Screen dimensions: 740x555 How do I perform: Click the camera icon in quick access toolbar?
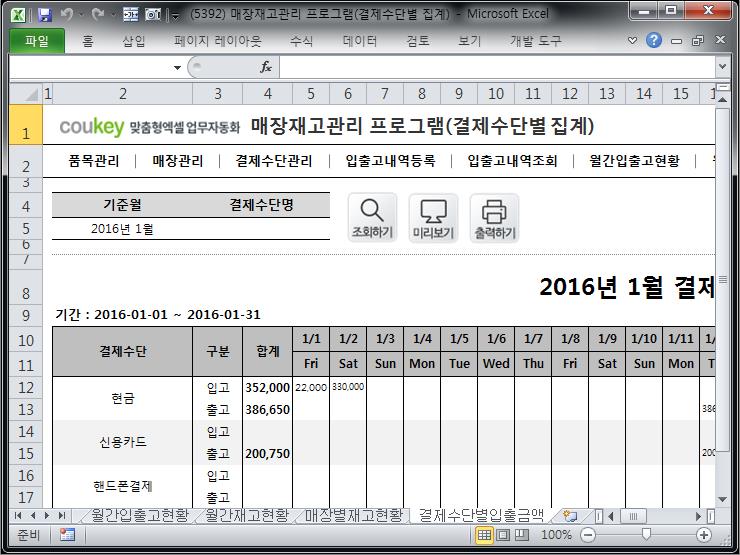(x=153, y=15)
